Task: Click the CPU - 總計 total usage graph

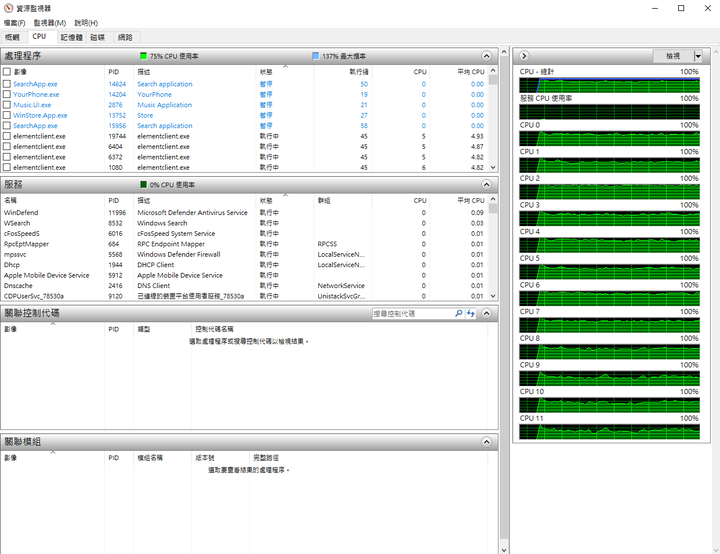Action: (609, 85)
